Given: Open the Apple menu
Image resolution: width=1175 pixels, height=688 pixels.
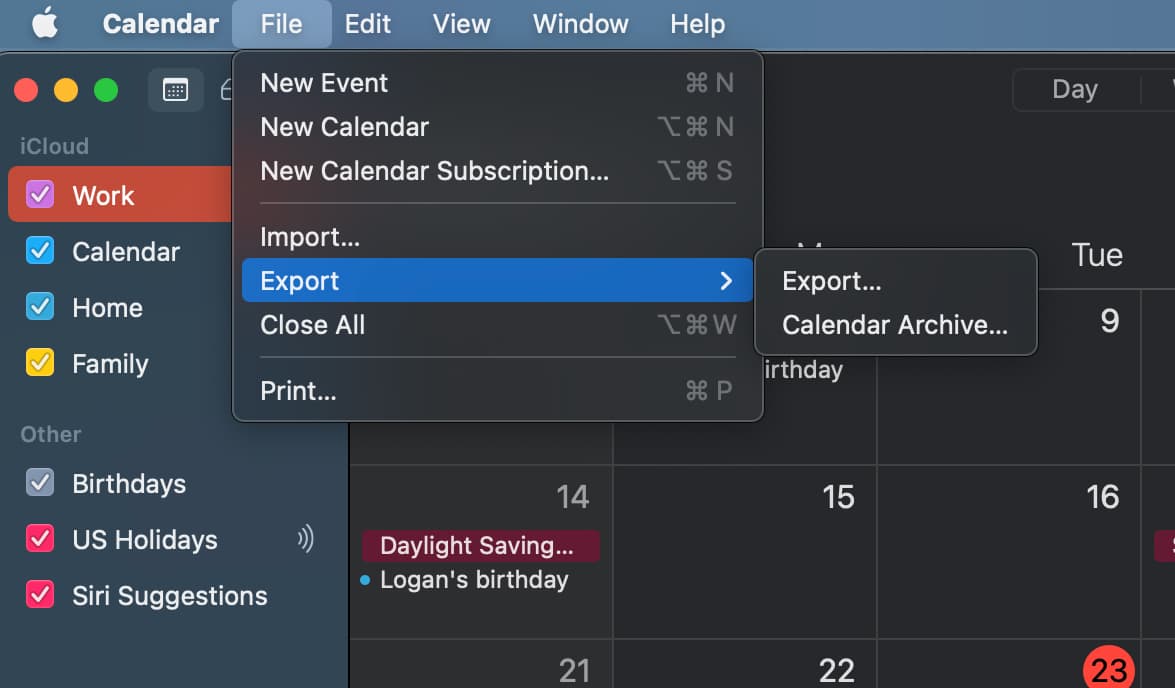Looking at the screenshot, I should [45, 24].
